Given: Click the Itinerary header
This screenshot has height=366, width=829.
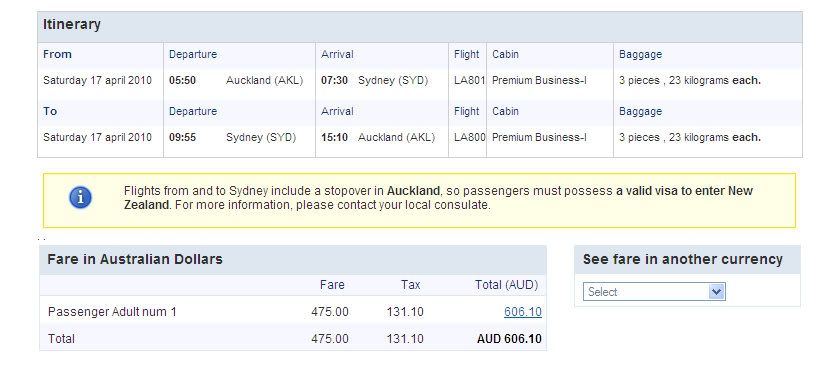Looking at the screenshot, I should [x=72, y=24].
